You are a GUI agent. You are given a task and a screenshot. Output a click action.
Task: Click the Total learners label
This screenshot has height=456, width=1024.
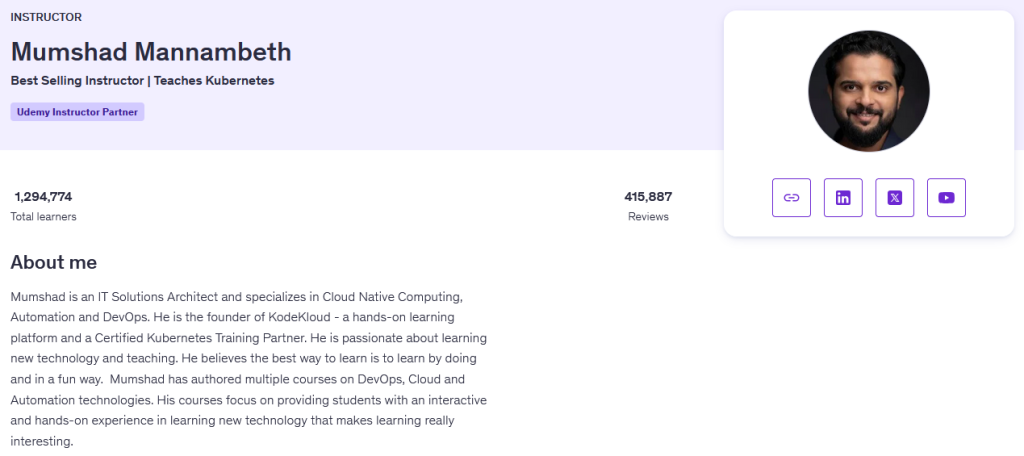[43, 216]
